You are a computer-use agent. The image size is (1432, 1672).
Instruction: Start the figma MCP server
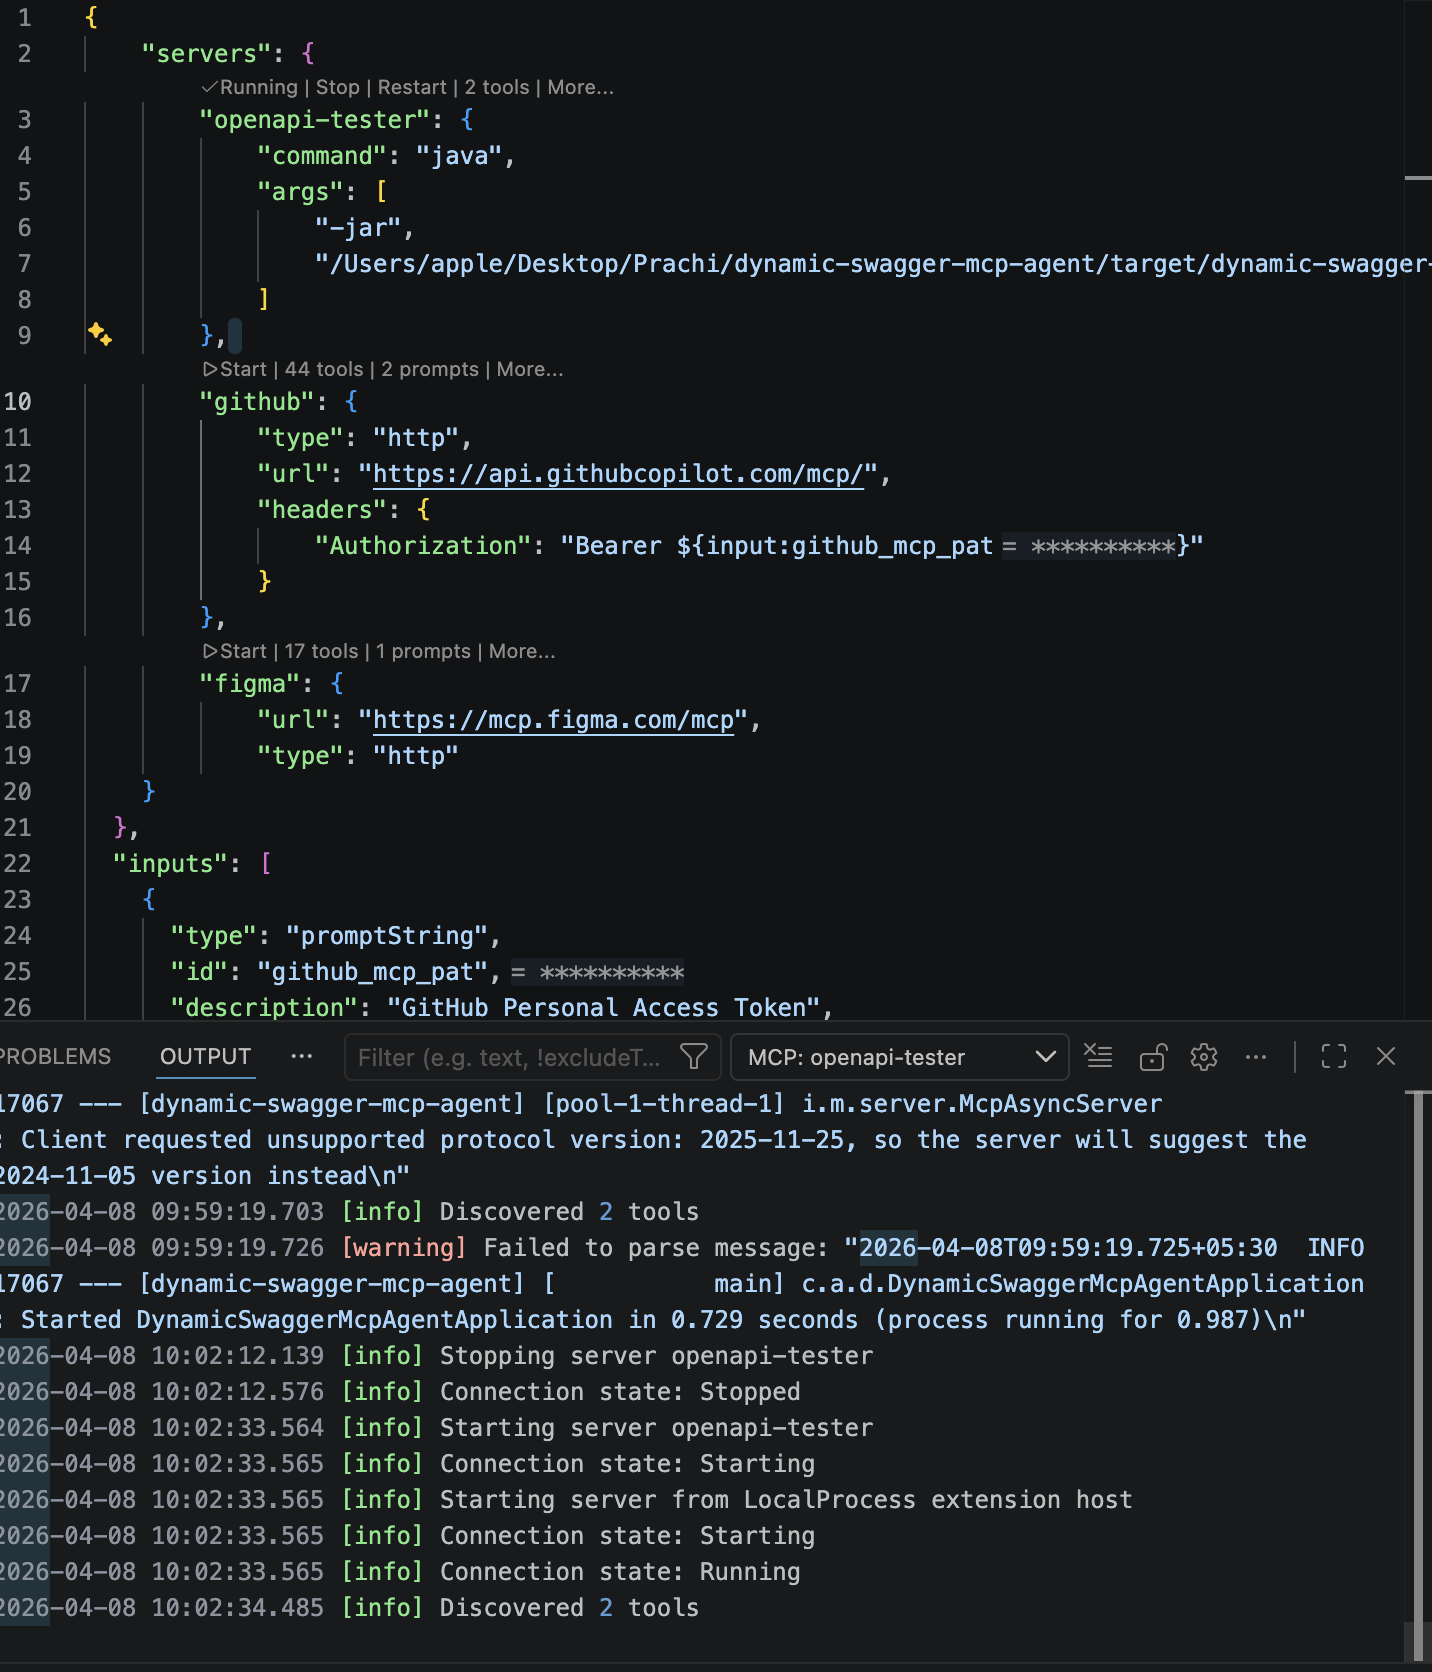235,651
